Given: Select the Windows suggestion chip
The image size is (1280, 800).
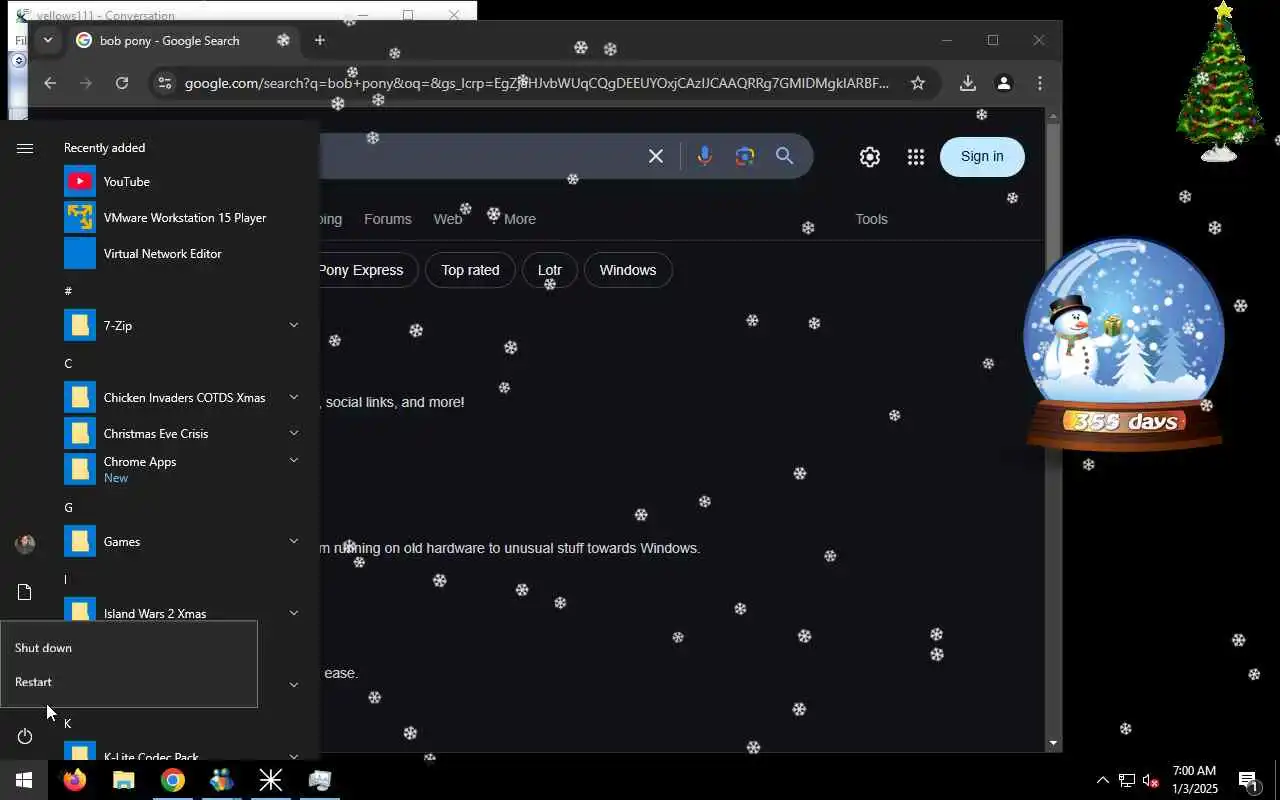Looking at the screenshot, I should coord(628,270).
